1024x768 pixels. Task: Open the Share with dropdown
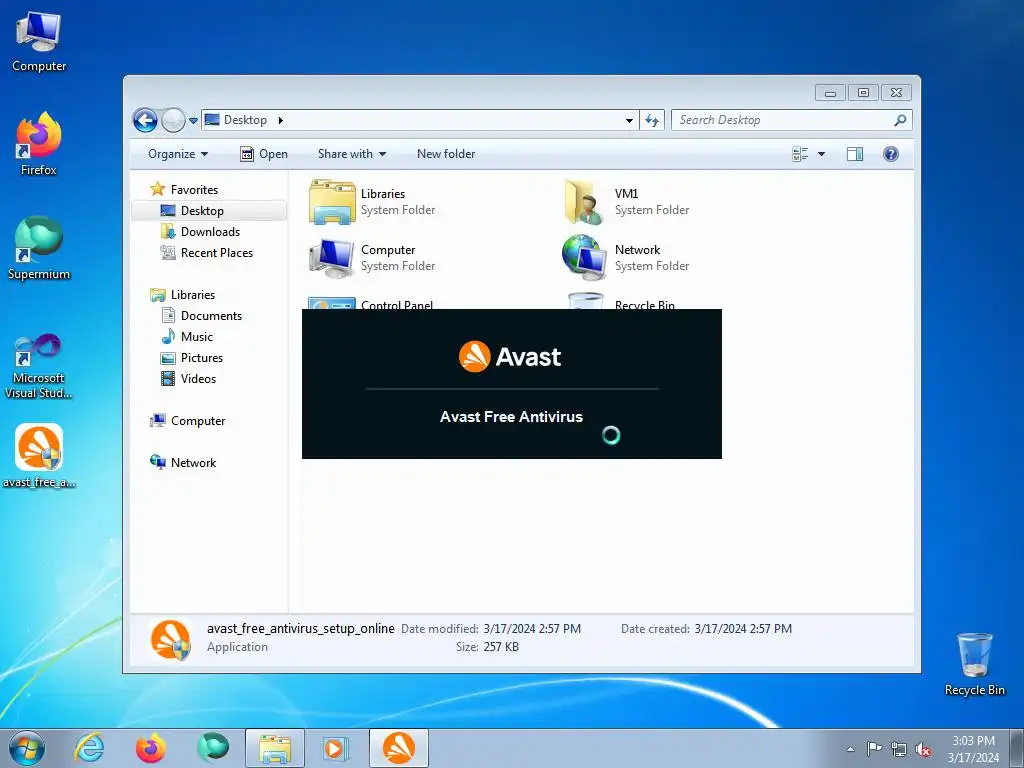pos(352,154)
